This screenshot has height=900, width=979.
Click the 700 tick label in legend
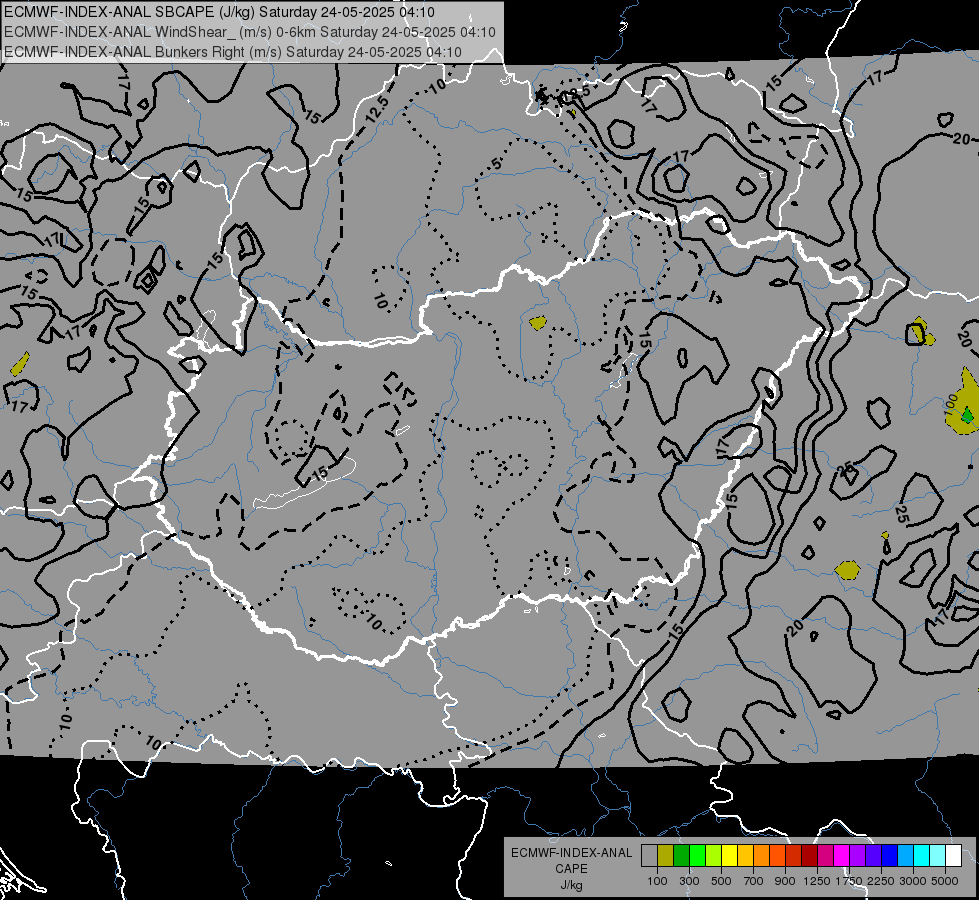(x=754, y=881)
